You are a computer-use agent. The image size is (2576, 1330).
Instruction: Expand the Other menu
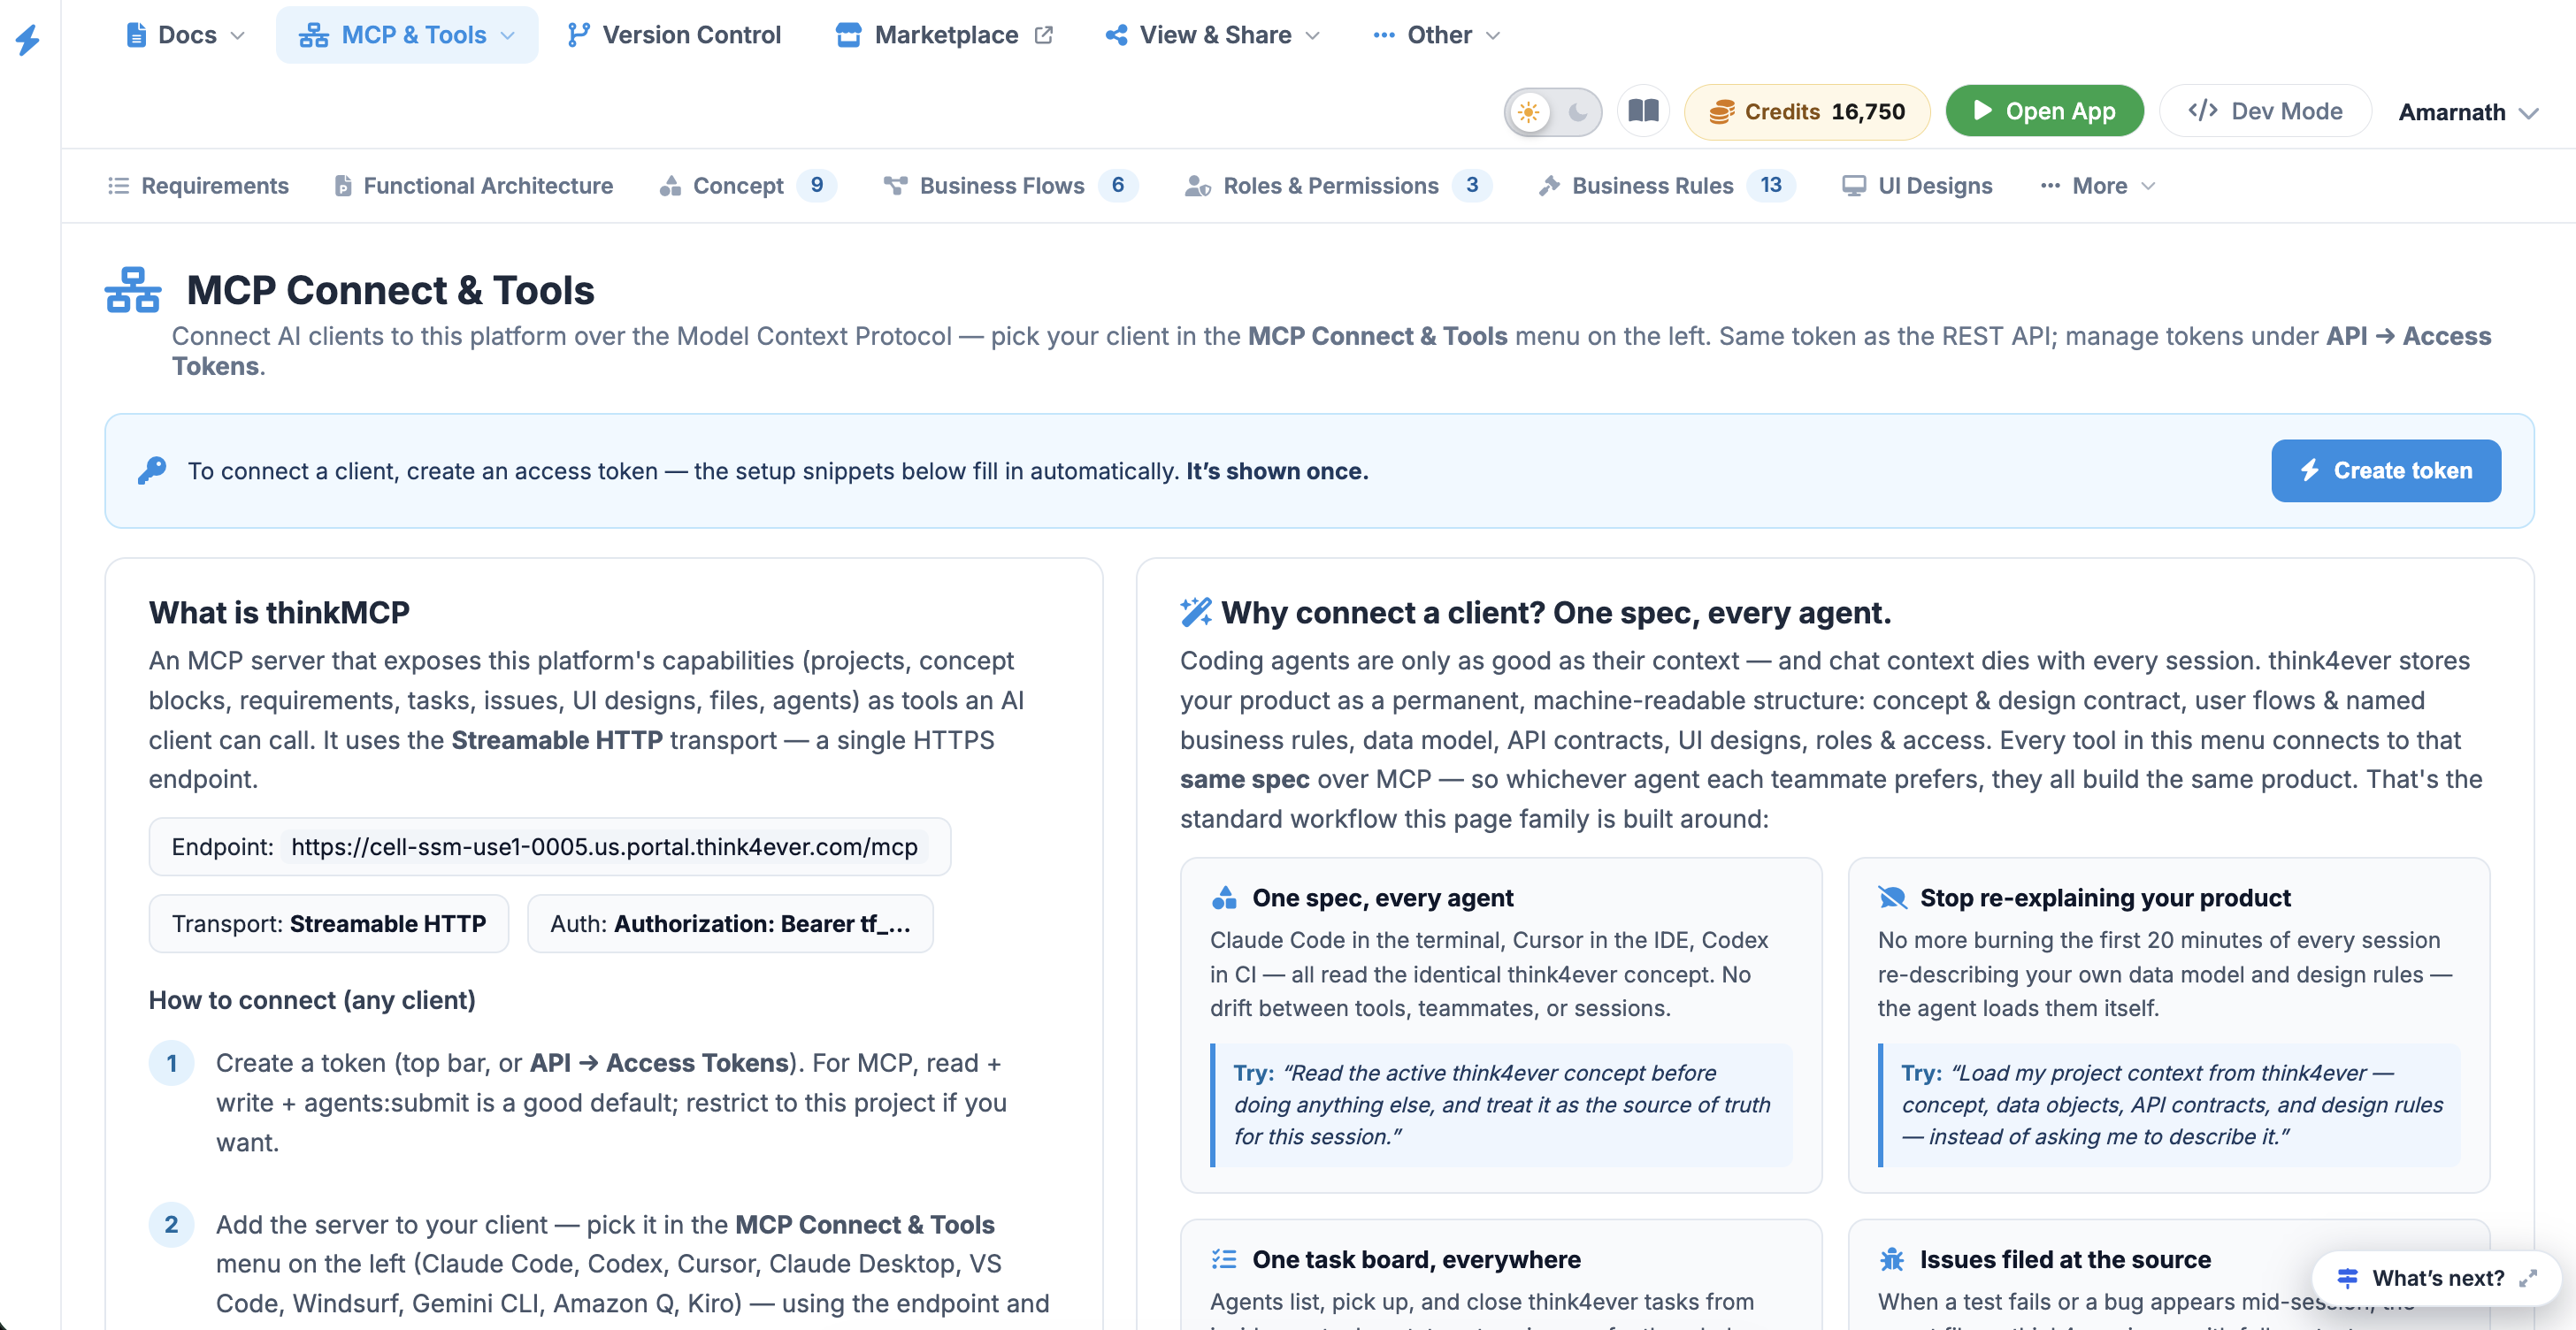click(1436, 35)
